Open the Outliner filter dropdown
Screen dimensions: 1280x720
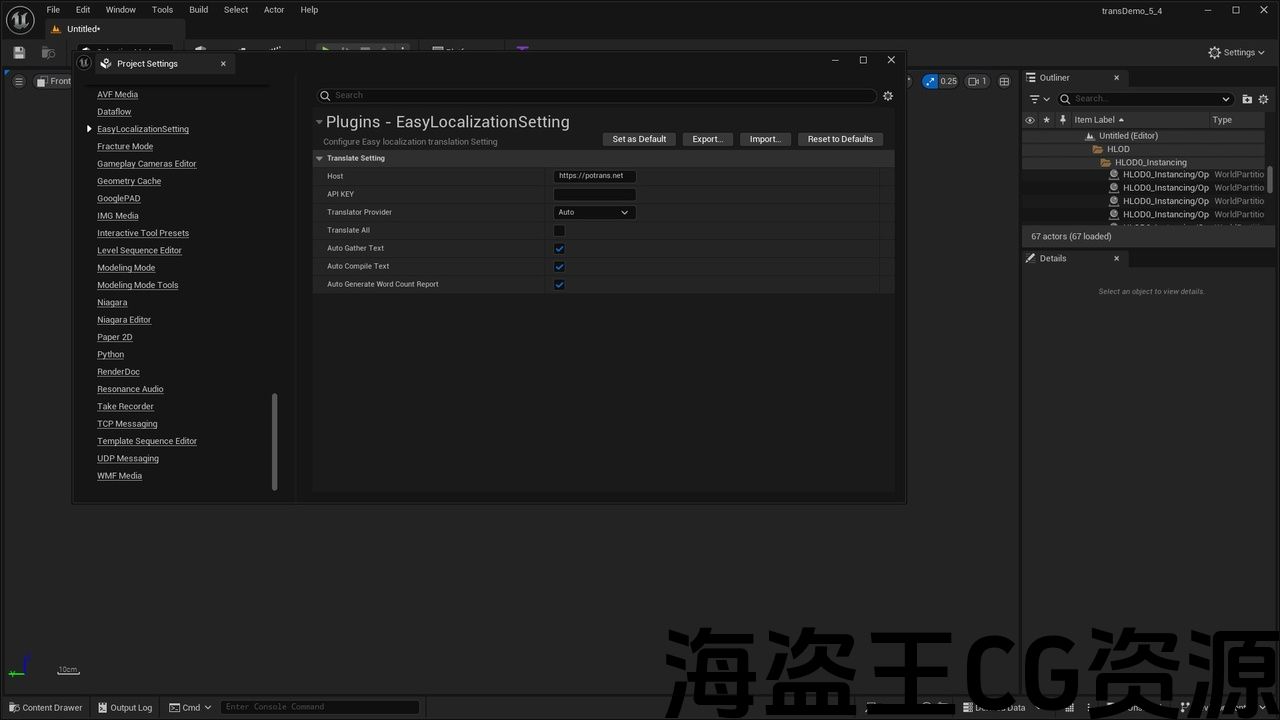coord(1039,99)
